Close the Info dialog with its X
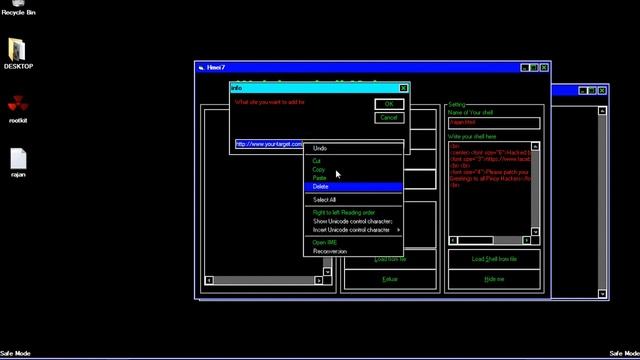Viewport: 640px width, 360px height. pos(403,88)
